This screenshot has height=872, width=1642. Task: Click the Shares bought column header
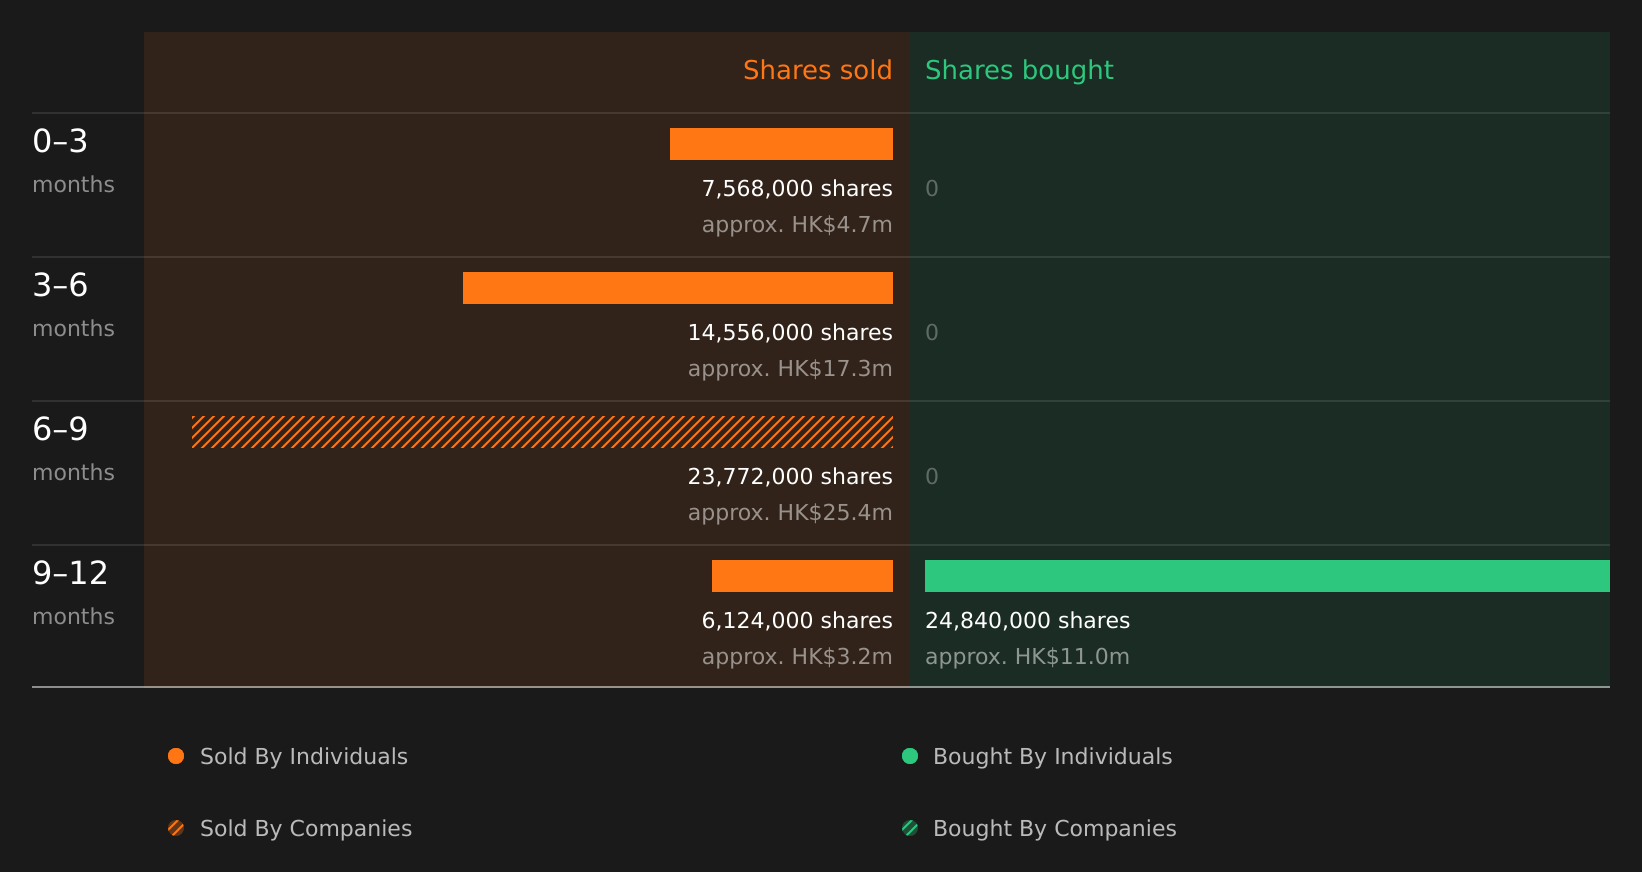[1019, 70]
